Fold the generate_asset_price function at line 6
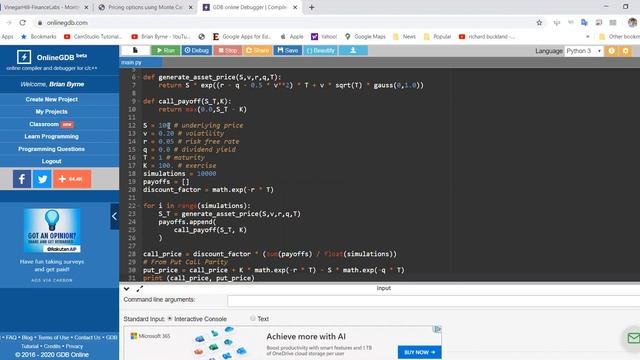Image resolution: width=640 pixels, height=360 pixels. (x=139, y=77)
